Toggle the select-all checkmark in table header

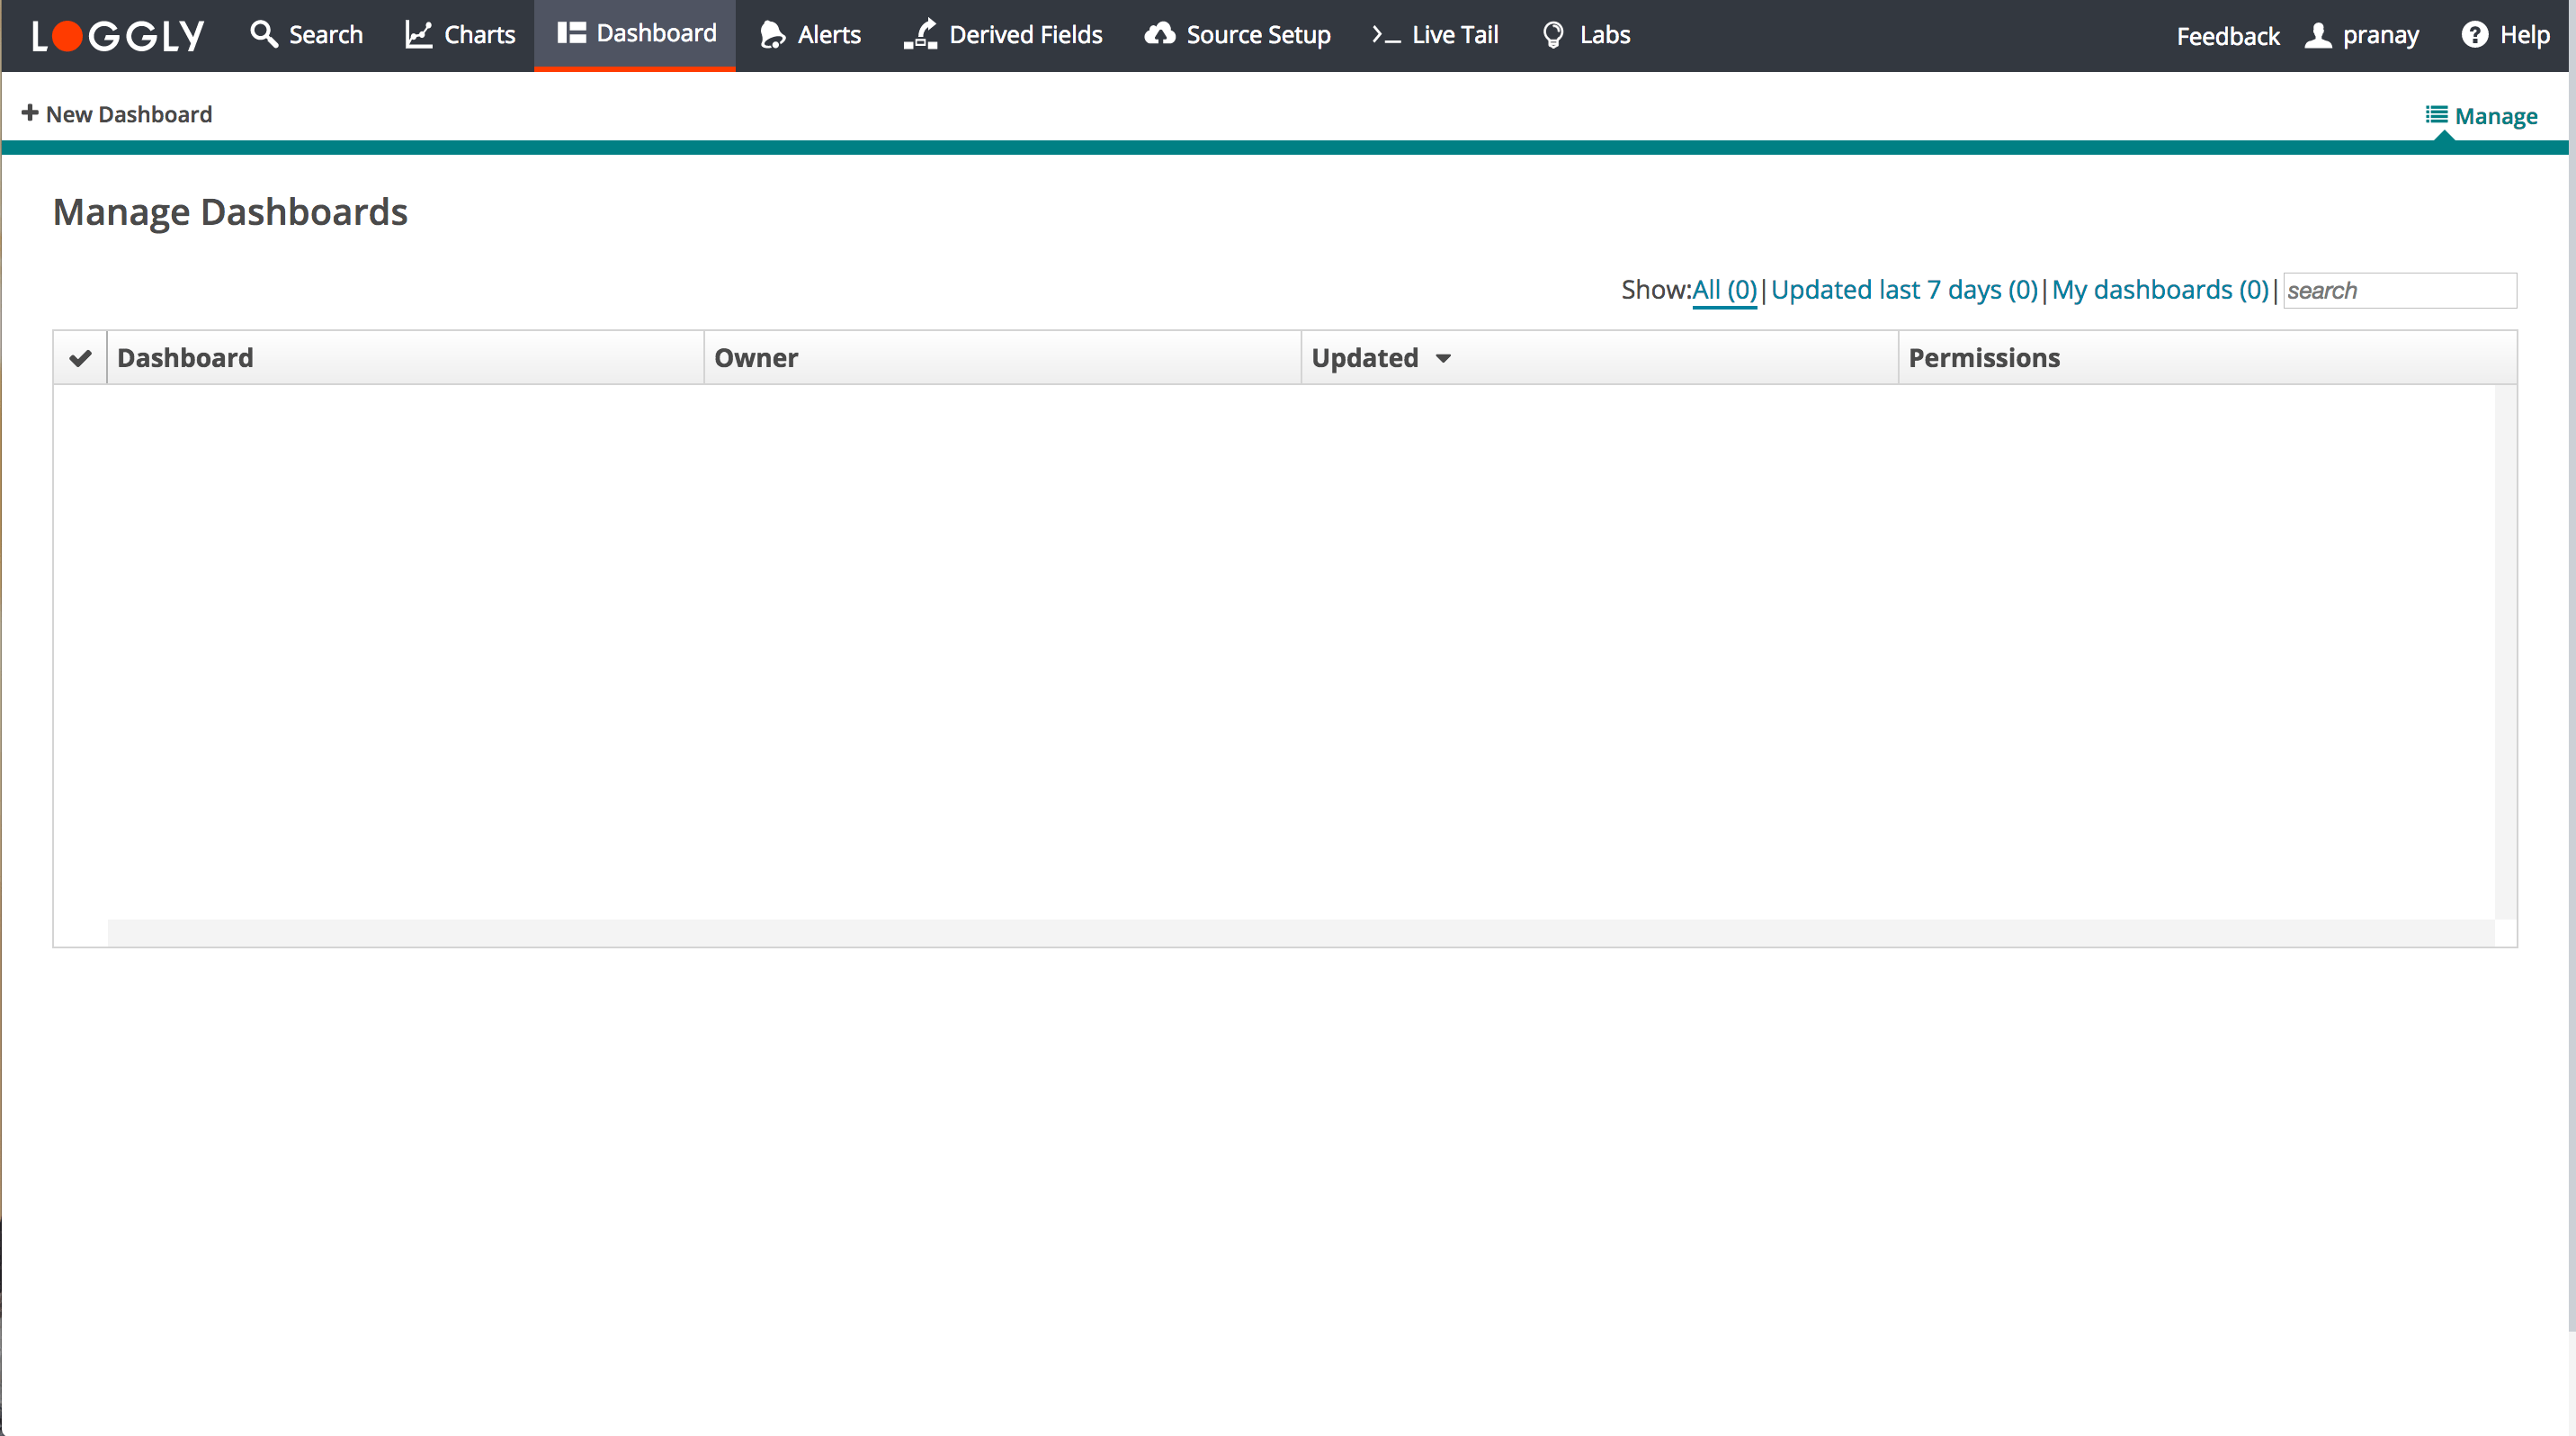[x=80, y=358]
